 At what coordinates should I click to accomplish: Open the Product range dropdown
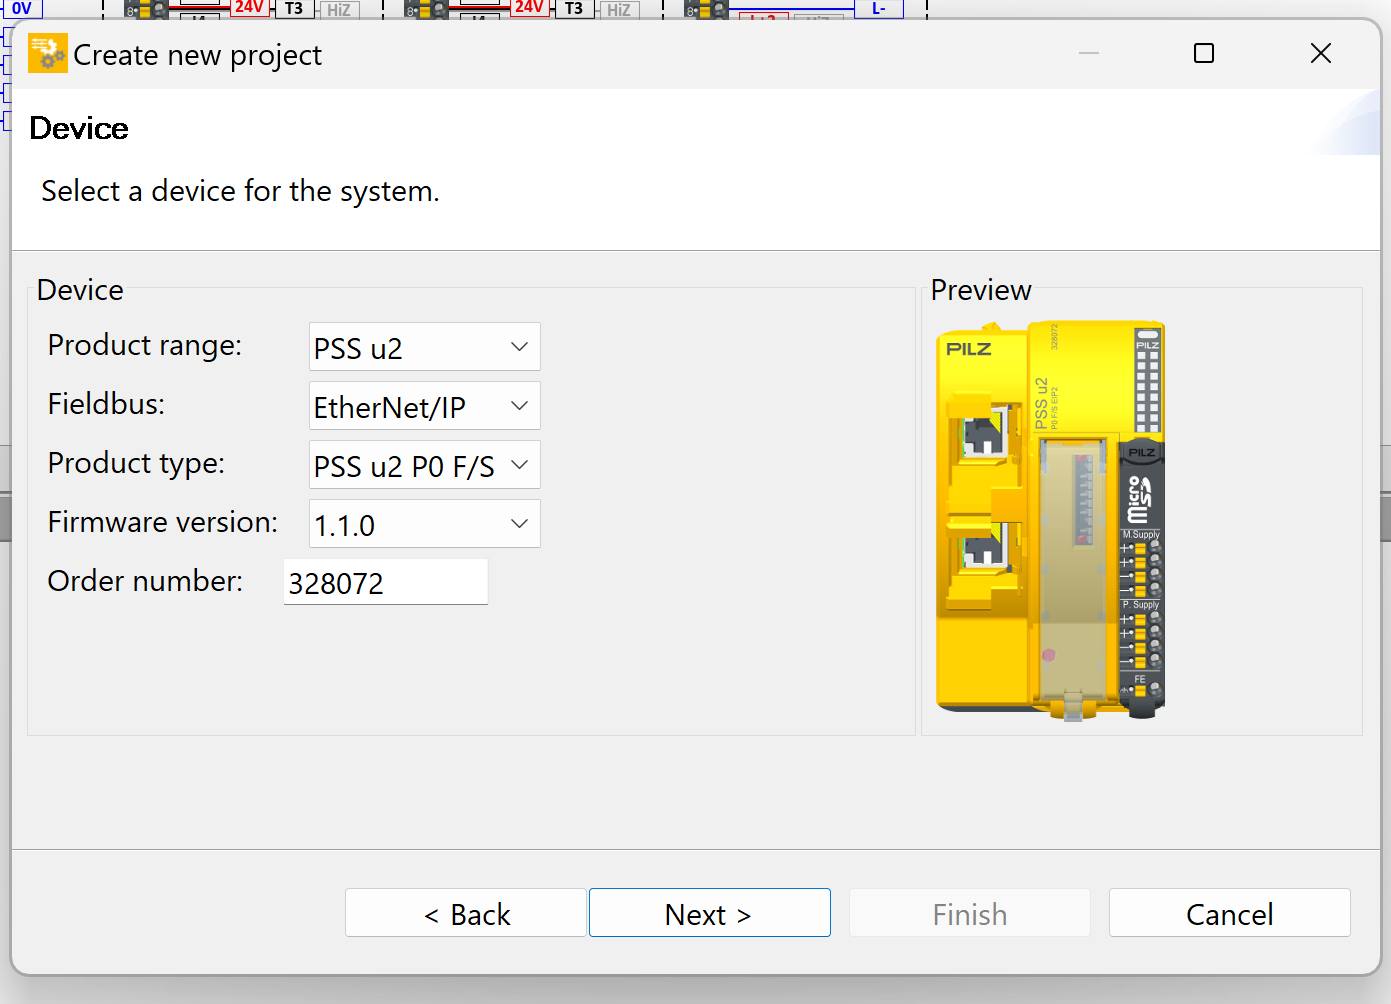pos(424,347)
